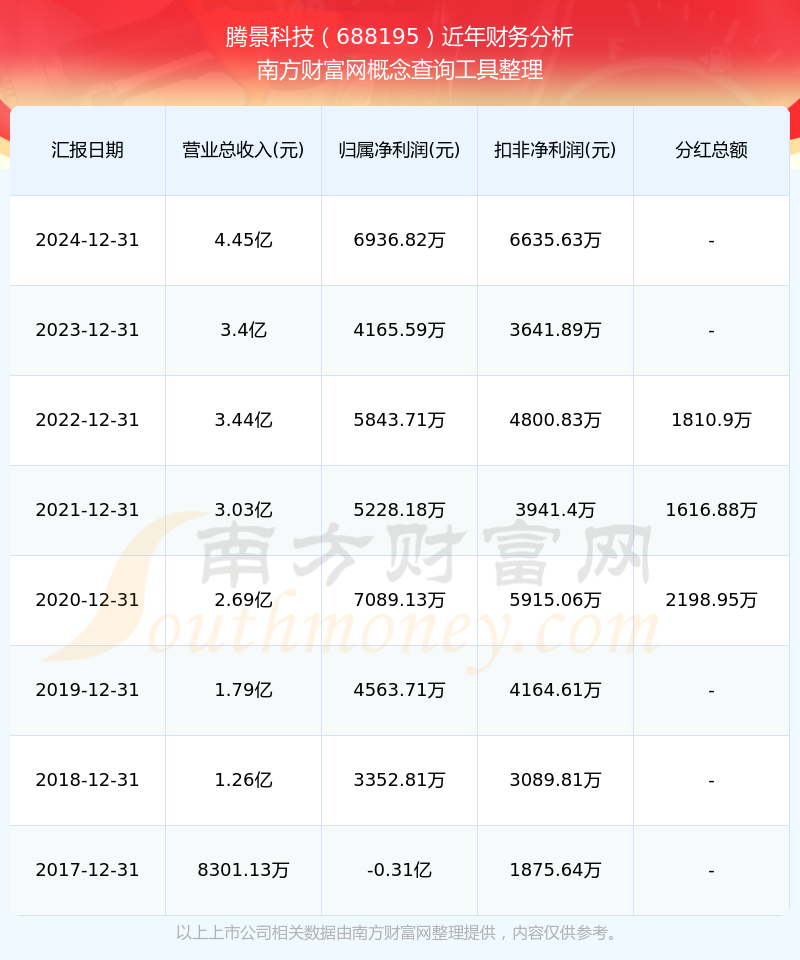Select dividend total 2198.95万
800x960 pixels.
[711, 600]
